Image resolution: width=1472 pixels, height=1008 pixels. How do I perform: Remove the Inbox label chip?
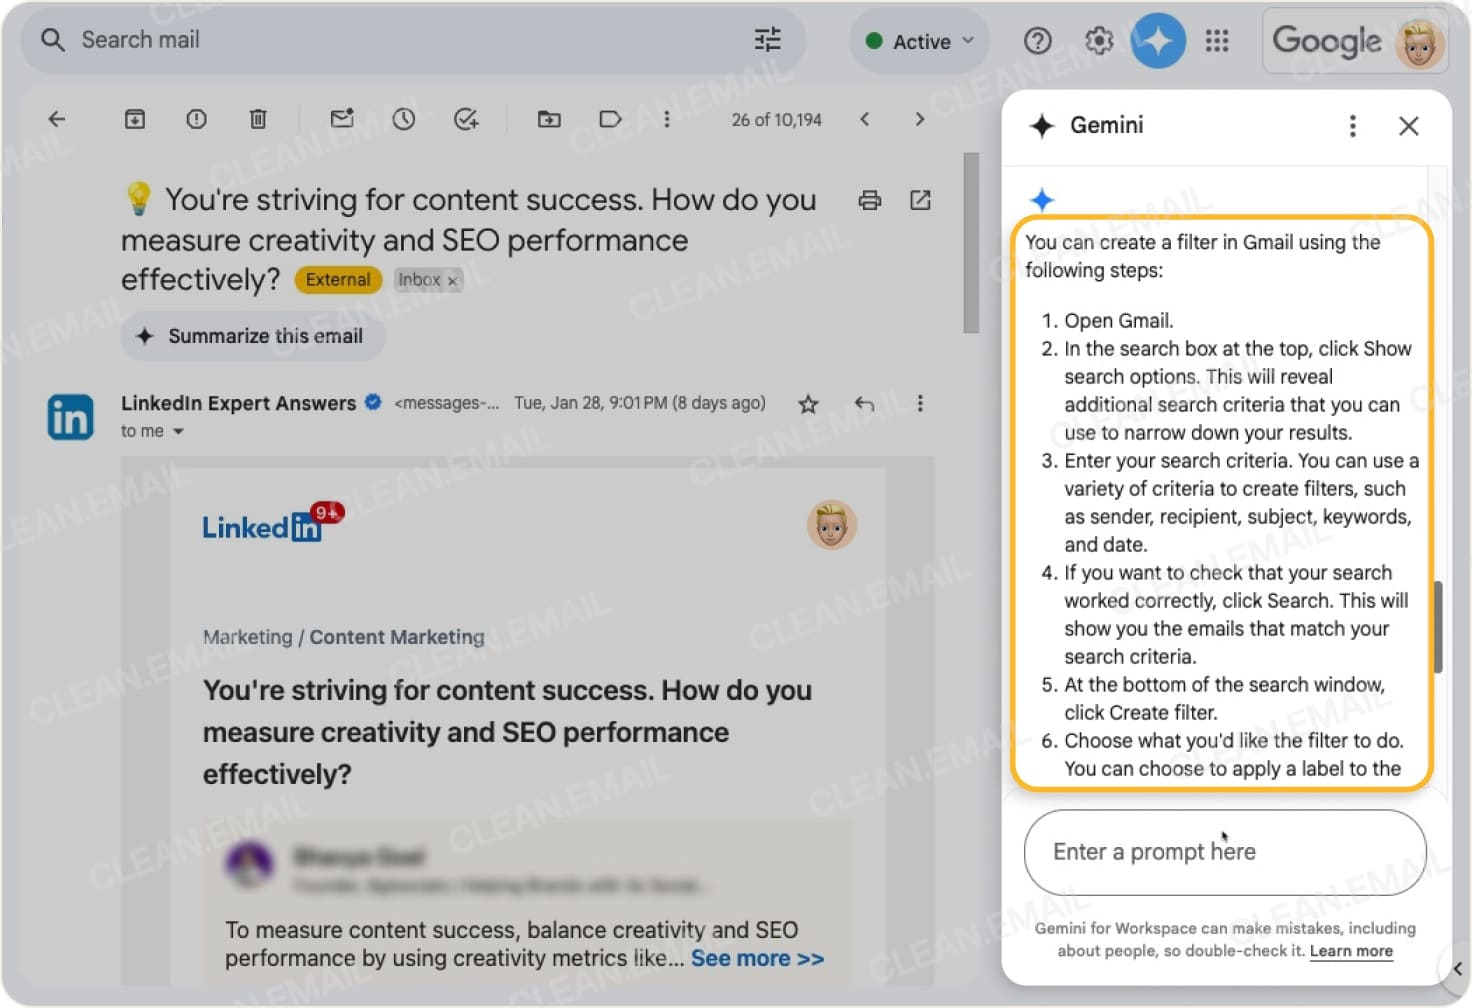pyautogui.click(x=453, y=280)
